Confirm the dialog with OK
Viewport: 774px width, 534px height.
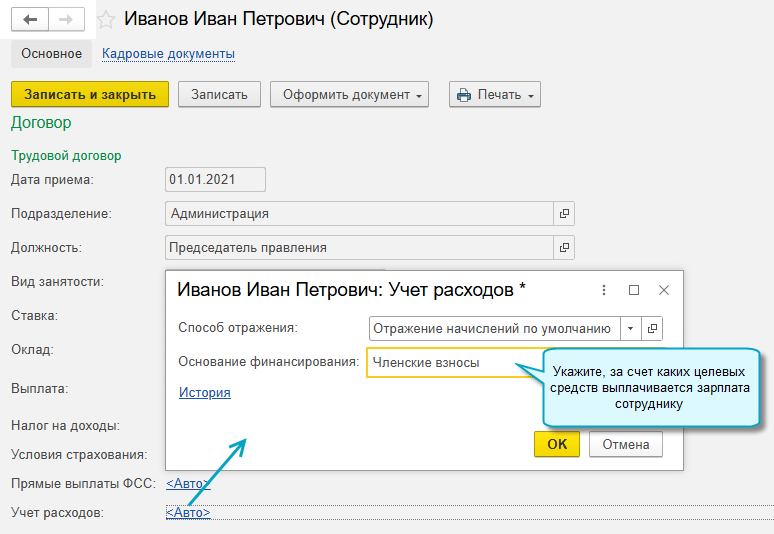coord(557,444)
